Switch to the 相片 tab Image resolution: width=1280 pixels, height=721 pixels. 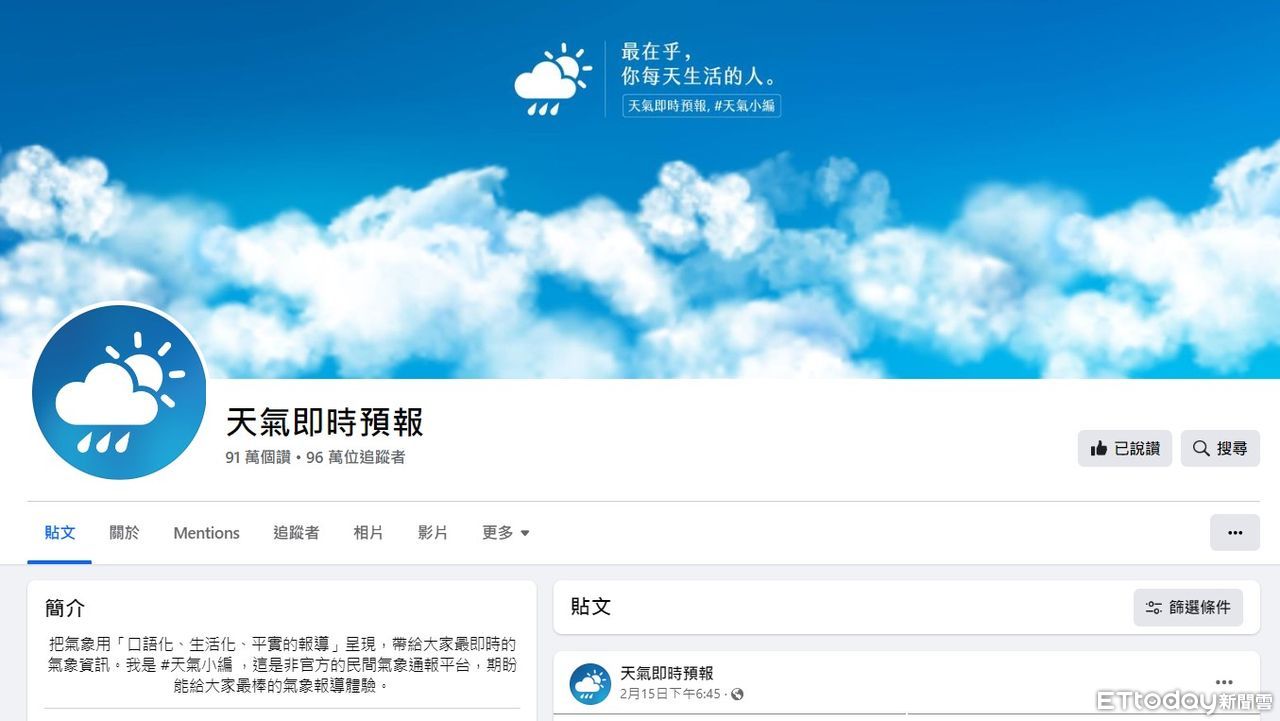(368, 533)
